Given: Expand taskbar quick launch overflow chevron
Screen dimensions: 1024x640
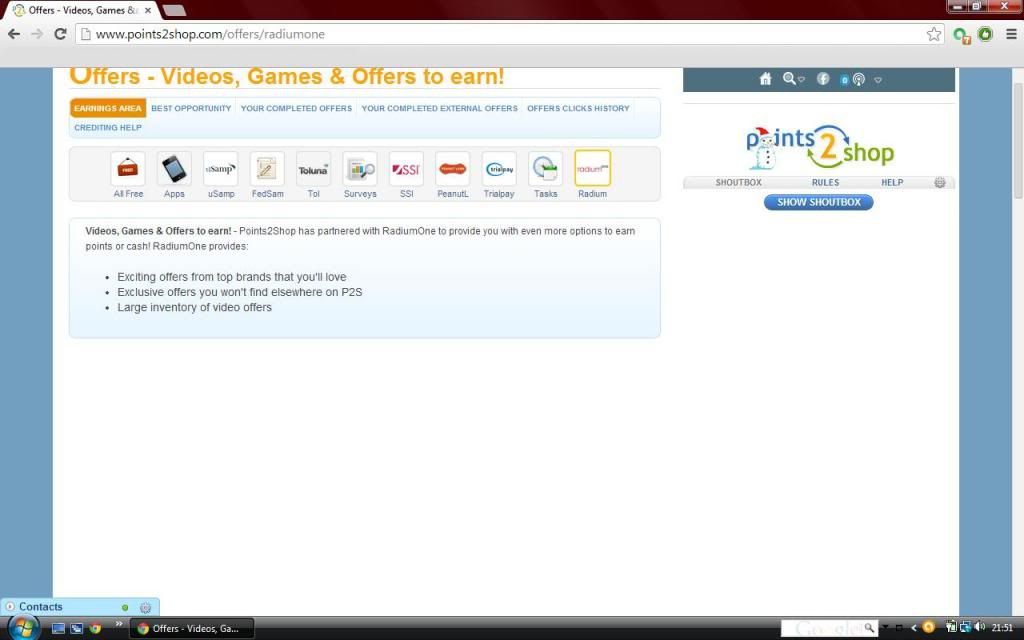Looking at the screenshot, I should coord(120,624).
